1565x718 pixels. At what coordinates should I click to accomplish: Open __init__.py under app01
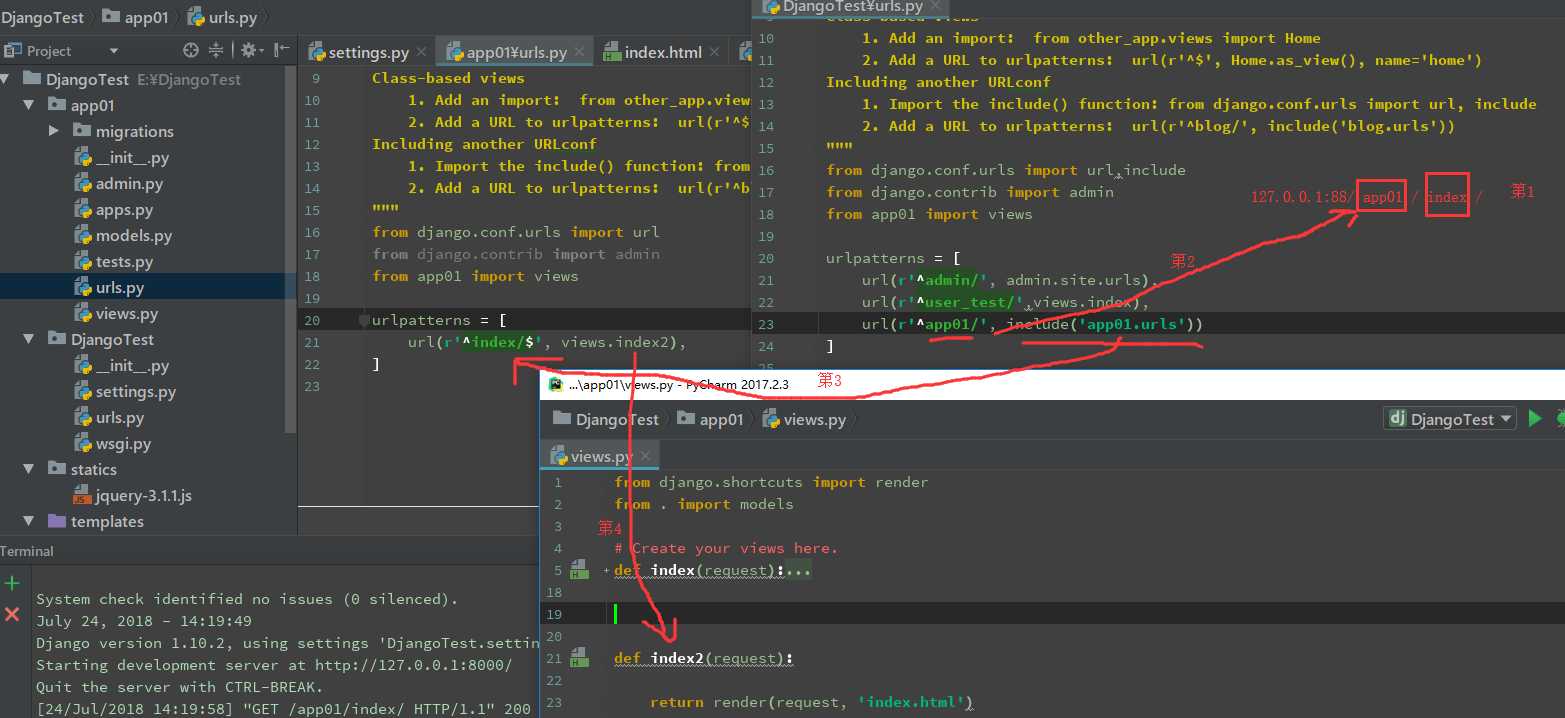pos(132,157)
